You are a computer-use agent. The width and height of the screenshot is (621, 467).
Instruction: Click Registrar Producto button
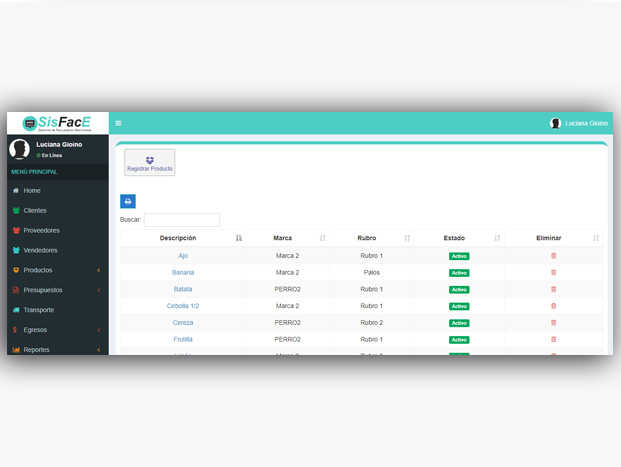pyautogui.click(x=150, y=162)
